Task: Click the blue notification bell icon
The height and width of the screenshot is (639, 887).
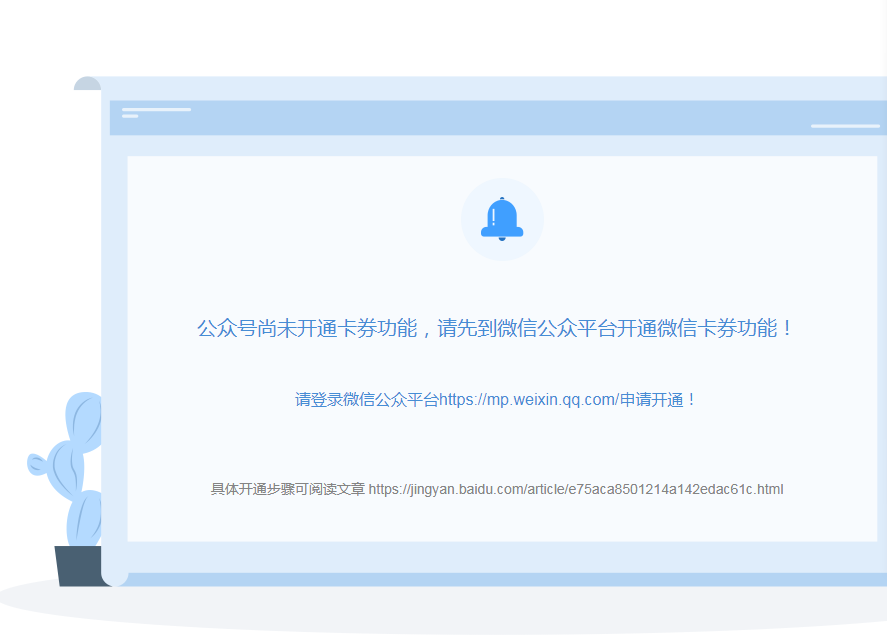Action: 502,219
